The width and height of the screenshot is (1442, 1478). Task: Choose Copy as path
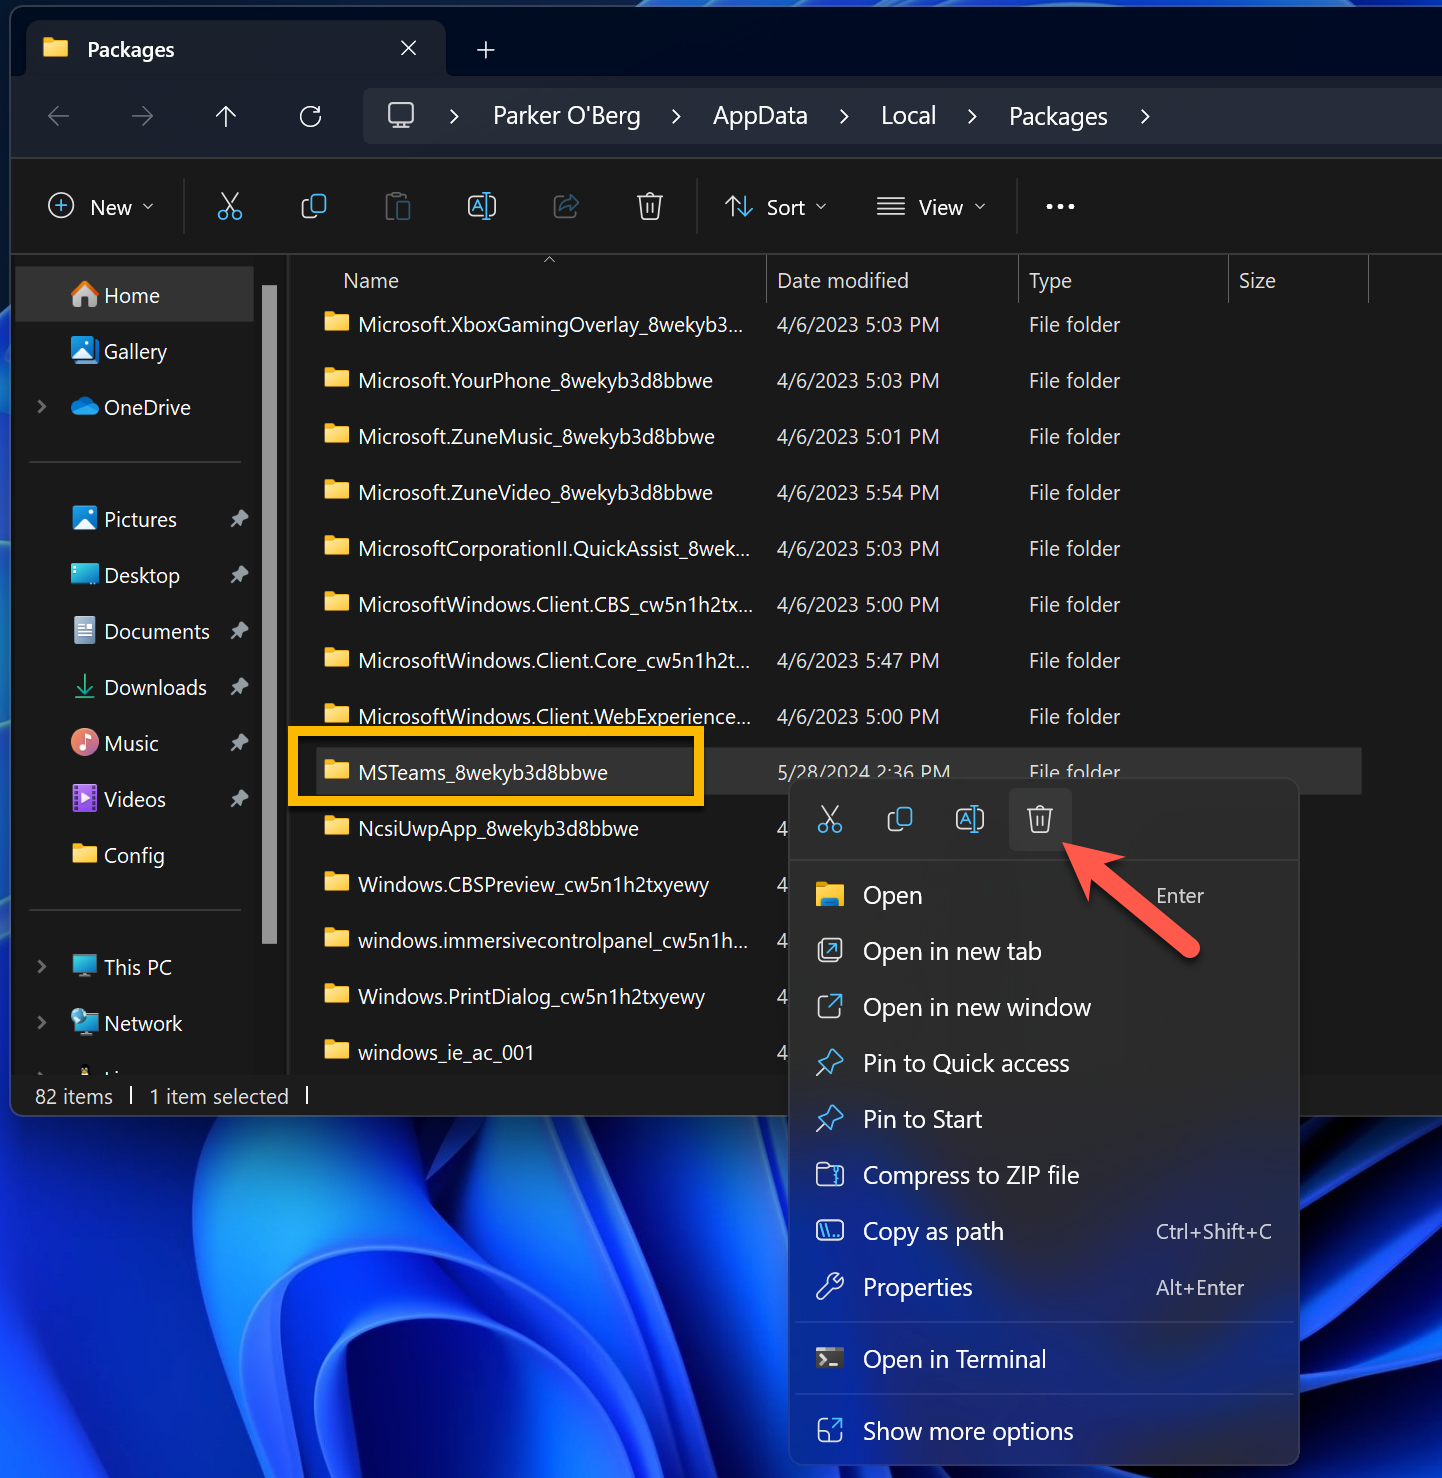point(1044,1231)
